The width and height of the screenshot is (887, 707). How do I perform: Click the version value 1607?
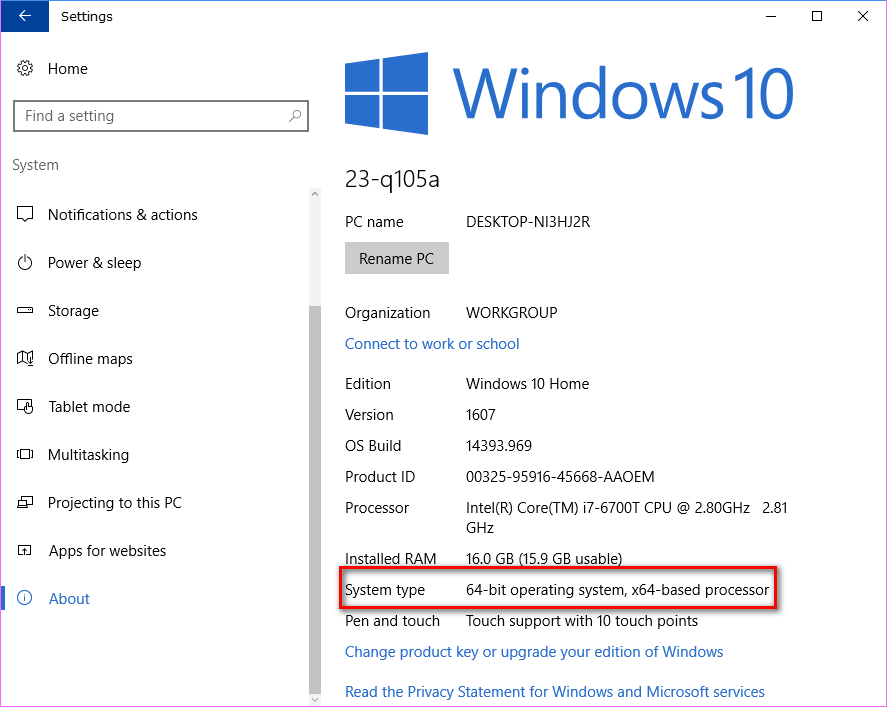pyautogui.click(x=480, y=415)
